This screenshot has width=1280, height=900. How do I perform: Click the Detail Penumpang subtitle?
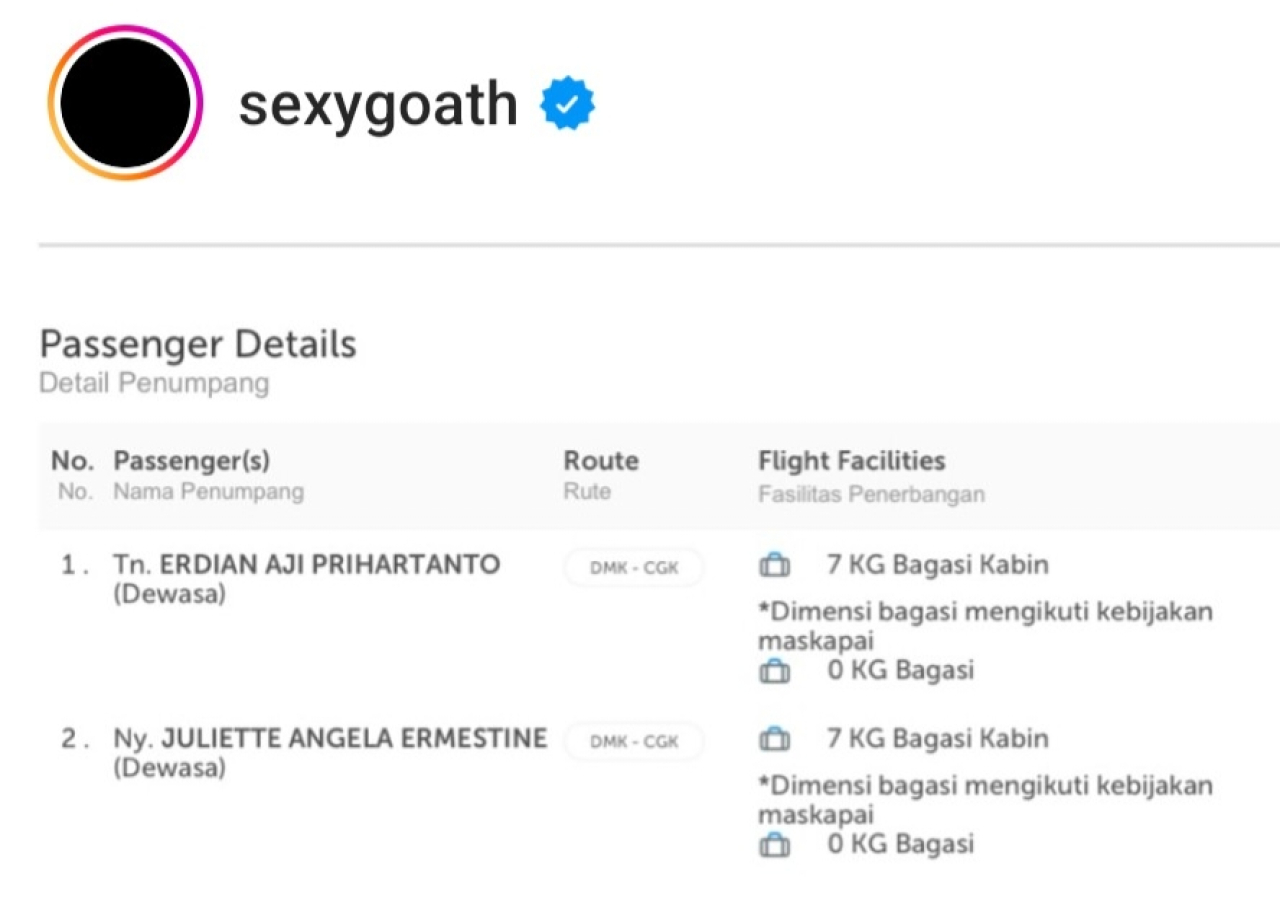pos(154,383)
